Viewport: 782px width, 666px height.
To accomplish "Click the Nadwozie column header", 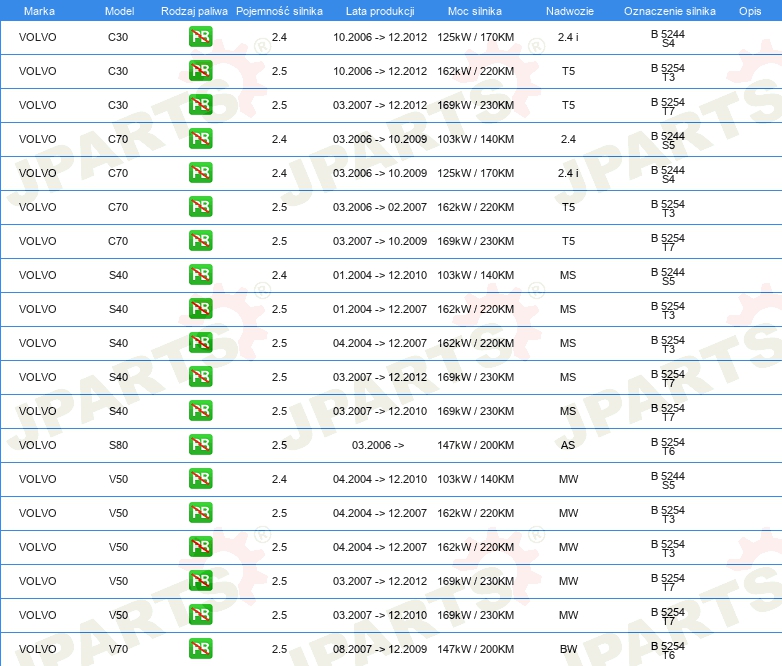I will [x=570, y=11].
